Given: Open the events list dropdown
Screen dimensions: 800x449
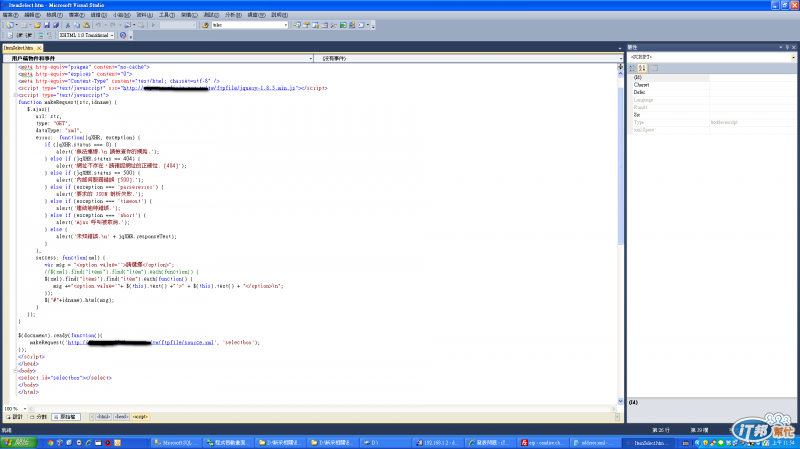Looking at the screenshot, I should 620,59.
